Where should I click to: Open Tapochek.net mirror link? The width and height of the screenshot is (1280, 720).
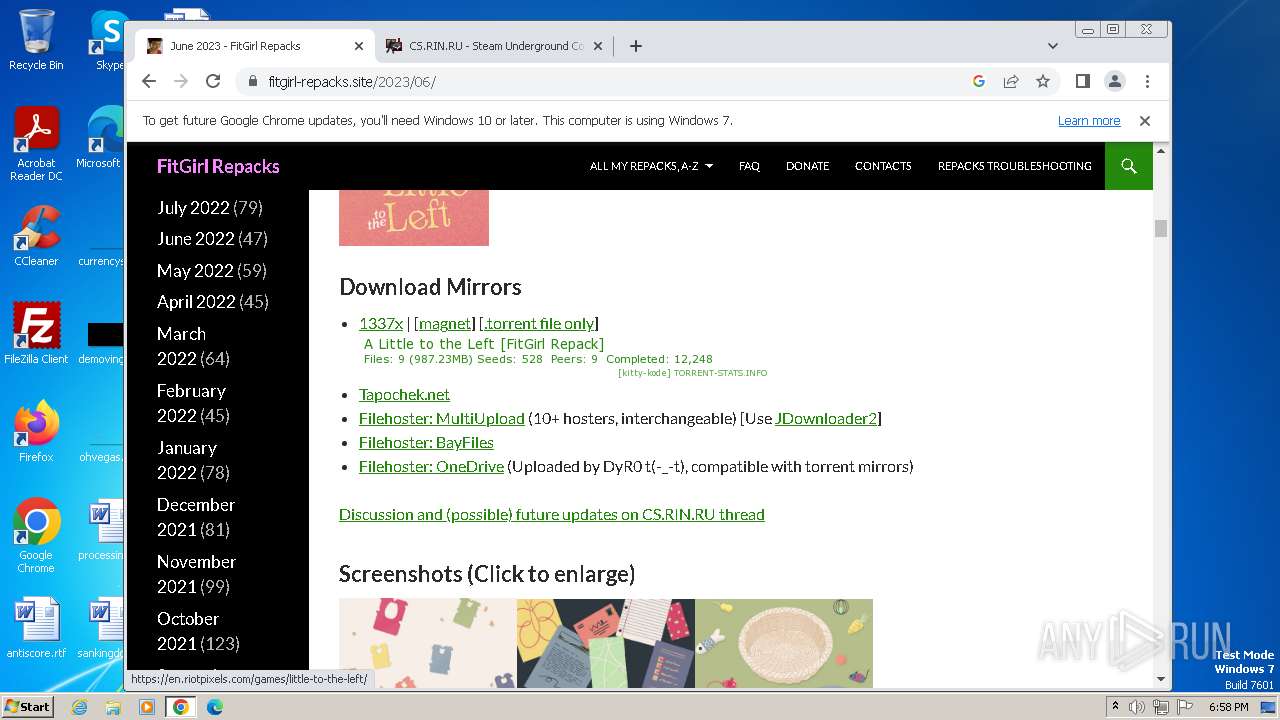pyautogui.click(x=404, y=394)
